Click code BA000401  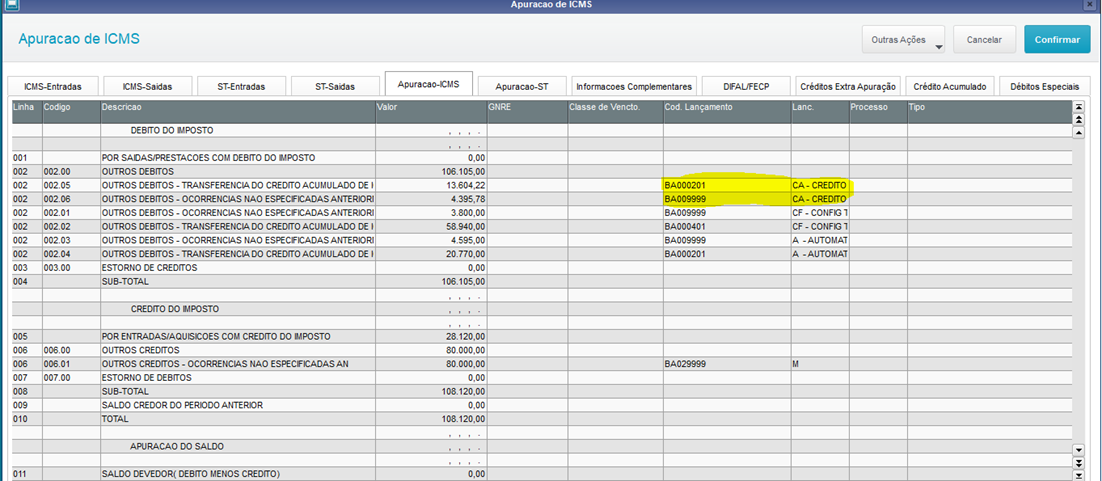coord(685,226)
